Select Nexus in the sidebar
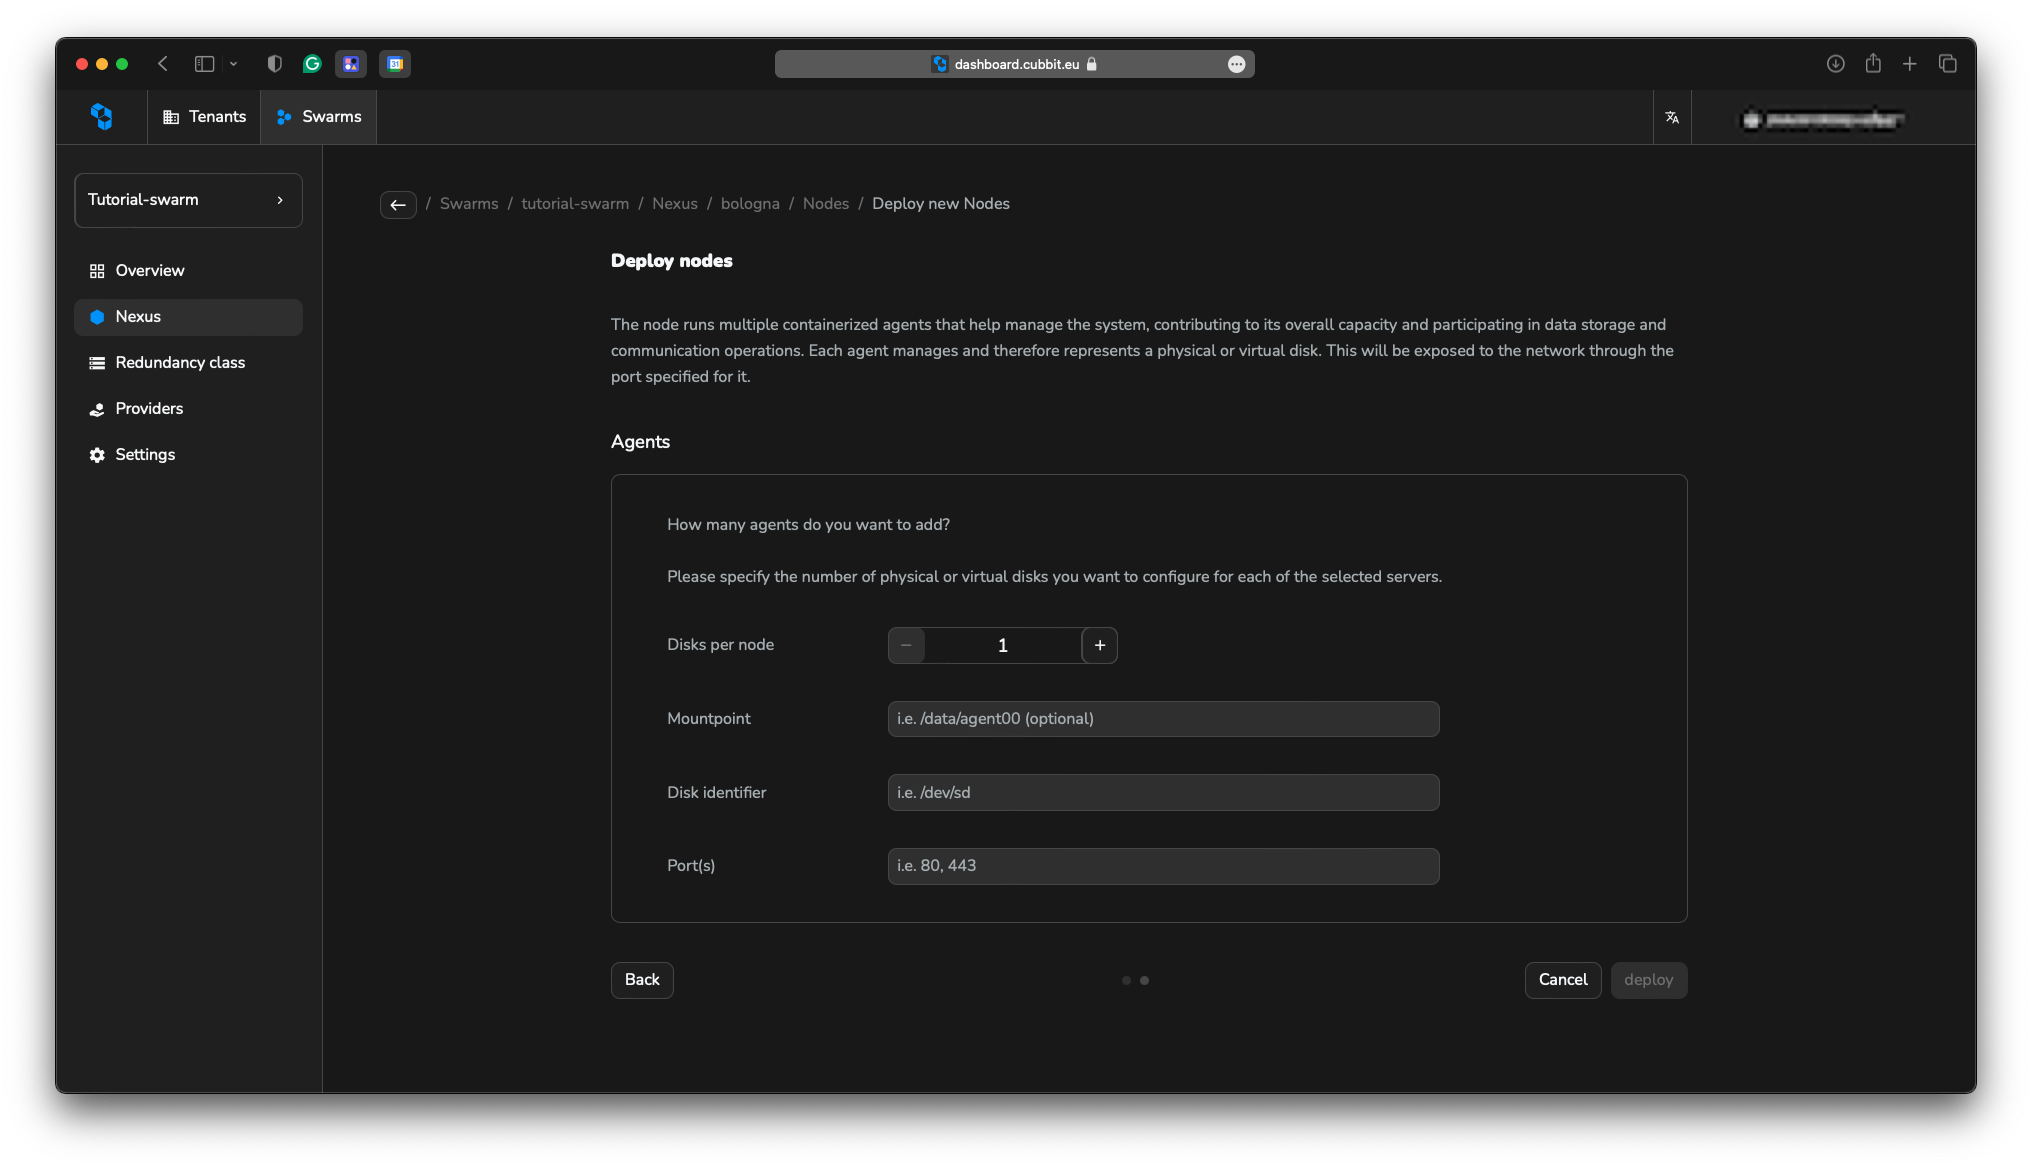Image resolution: width=2032 pixels, height=1167 pixels. (188, 317)
